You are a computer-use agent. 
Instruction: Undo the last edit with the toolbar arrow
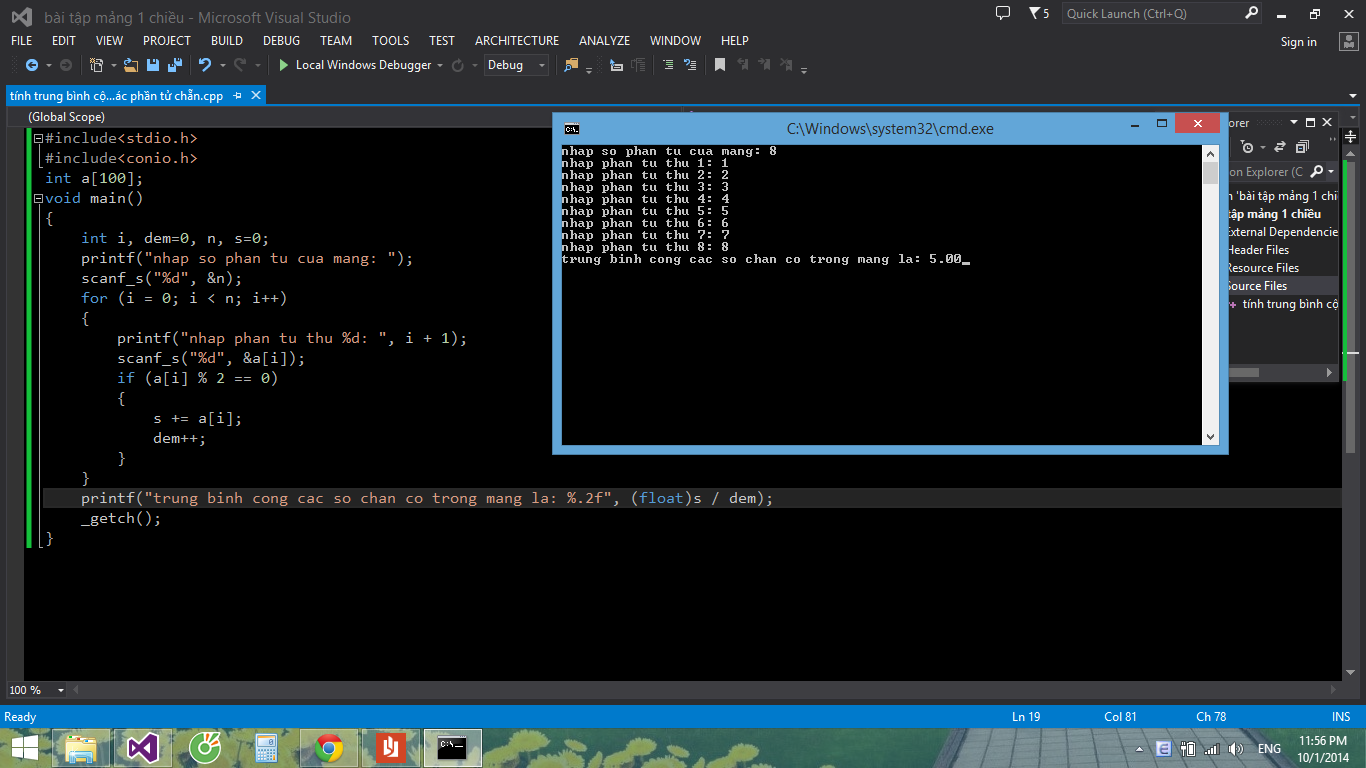click(x=205, y=65)
